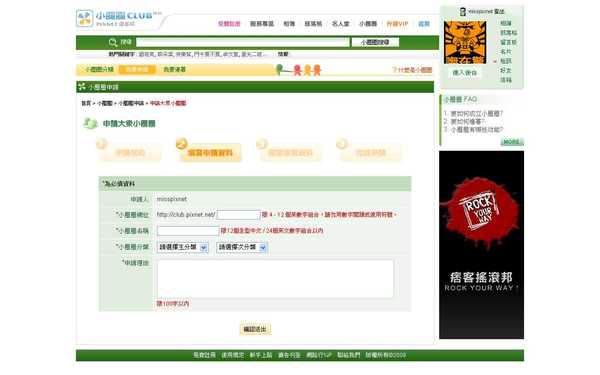This screenshot has width=600, height=375.
Task: Select the highlighted orange sub-navigation tab
Action: coord(137,70)
